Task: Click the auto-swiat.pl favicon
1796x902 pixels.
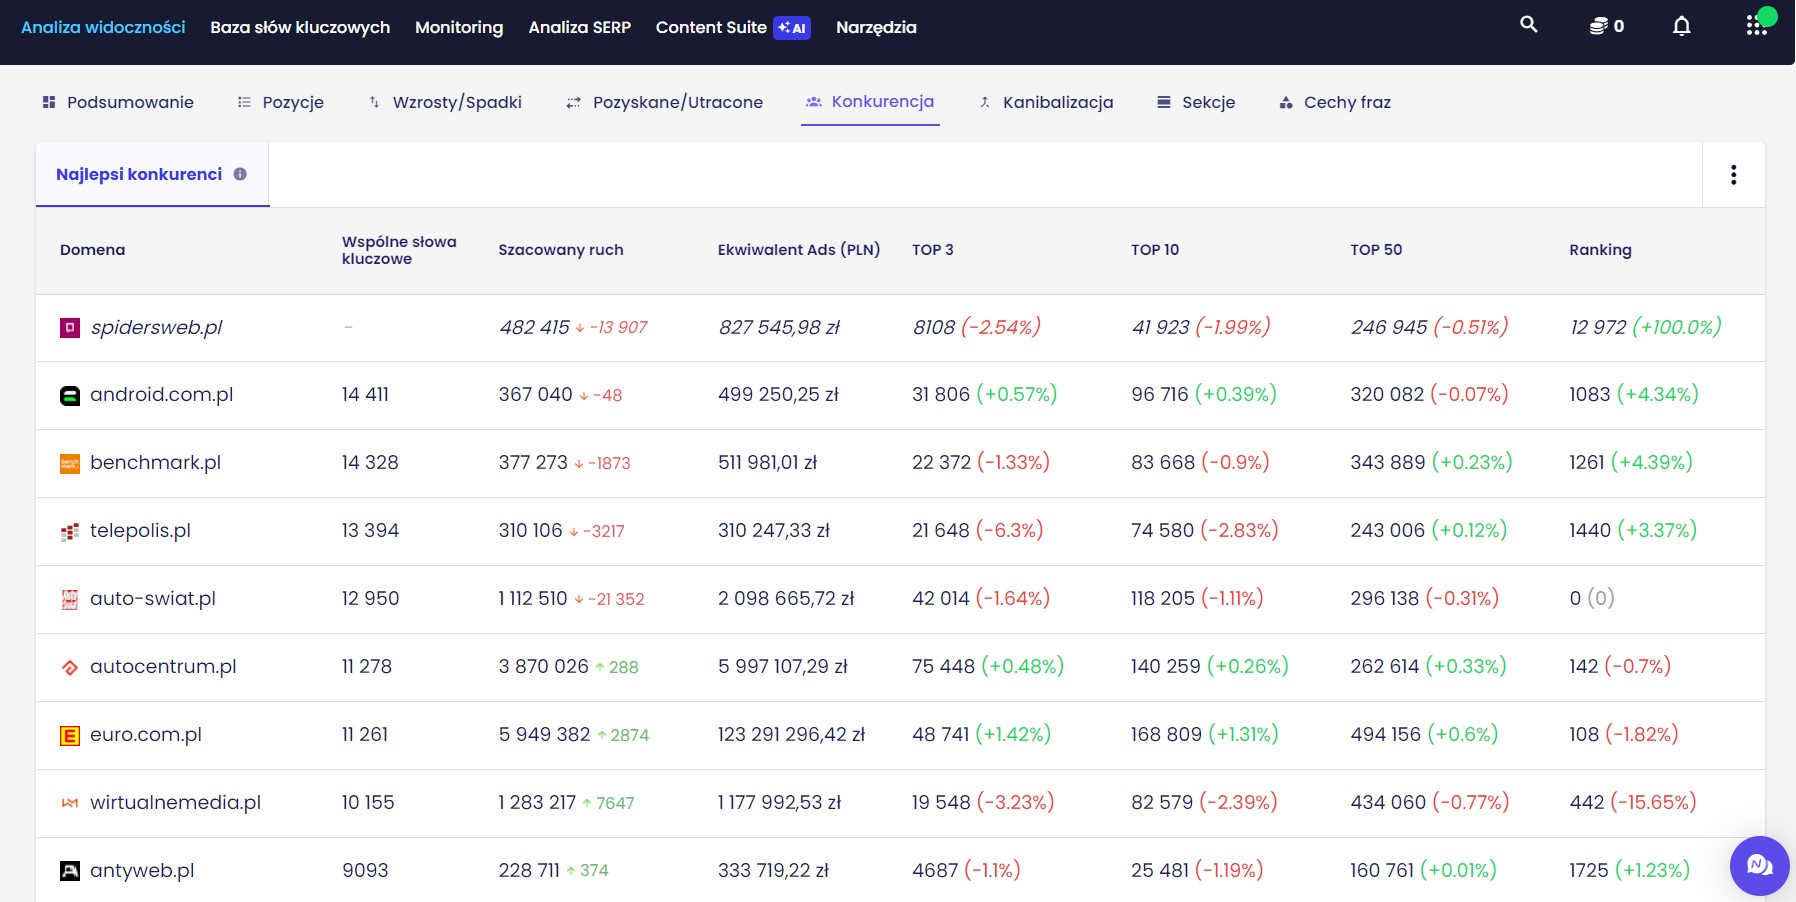Action: [70, 599]
